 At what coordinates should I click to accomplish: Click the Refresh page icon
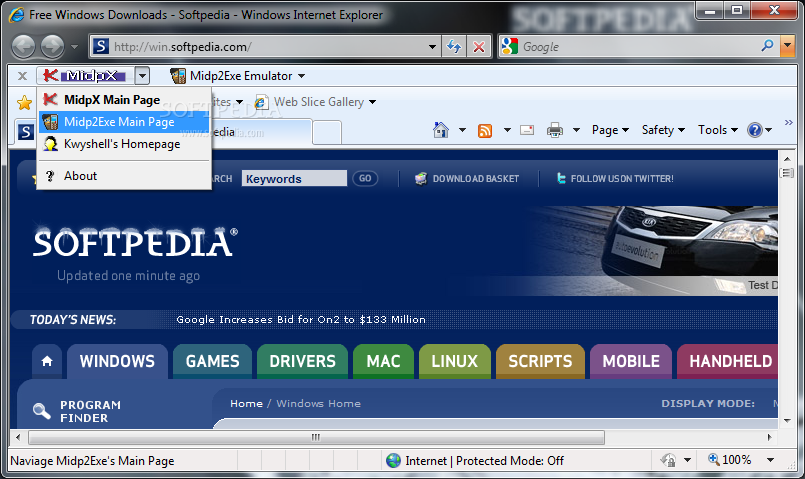(454, 47)
